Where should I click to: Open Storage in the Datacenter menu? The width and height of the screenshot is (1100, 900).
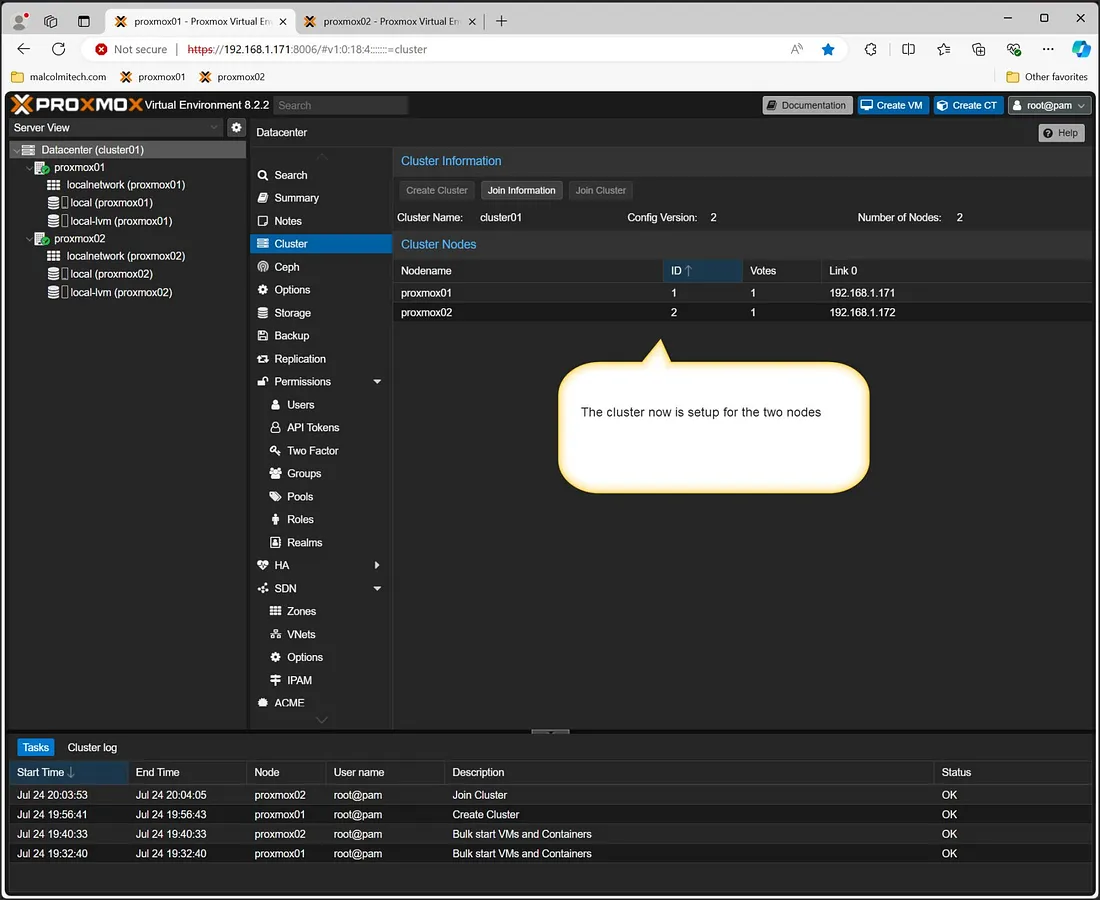coord(292,313)
